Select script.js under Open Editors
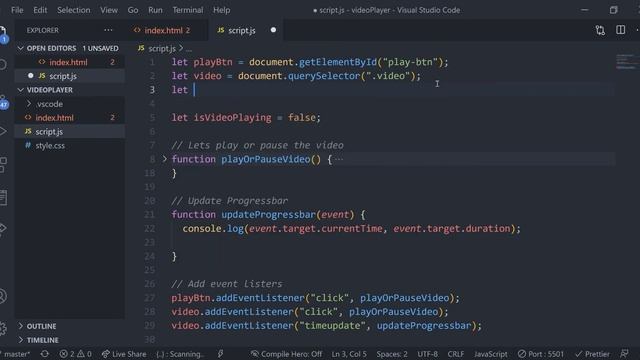Screen dimensions: 640x360 click(69, 76)
